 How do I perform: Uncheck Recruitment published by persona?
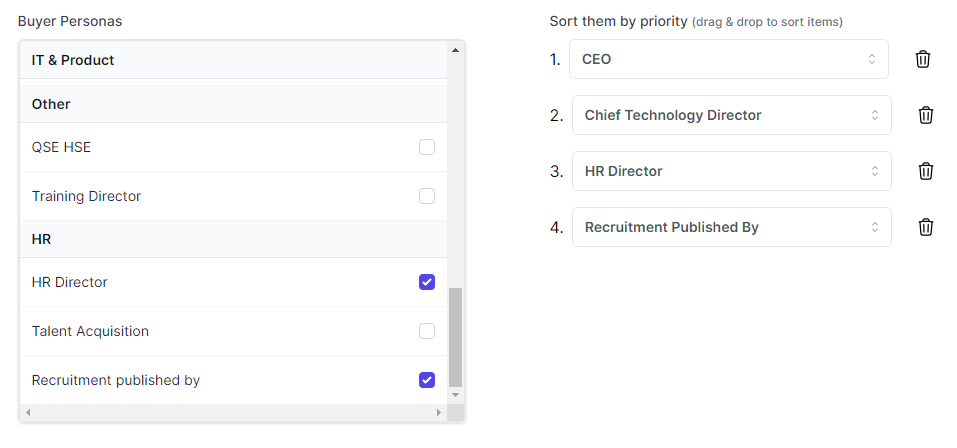click(x=427, y=380)
